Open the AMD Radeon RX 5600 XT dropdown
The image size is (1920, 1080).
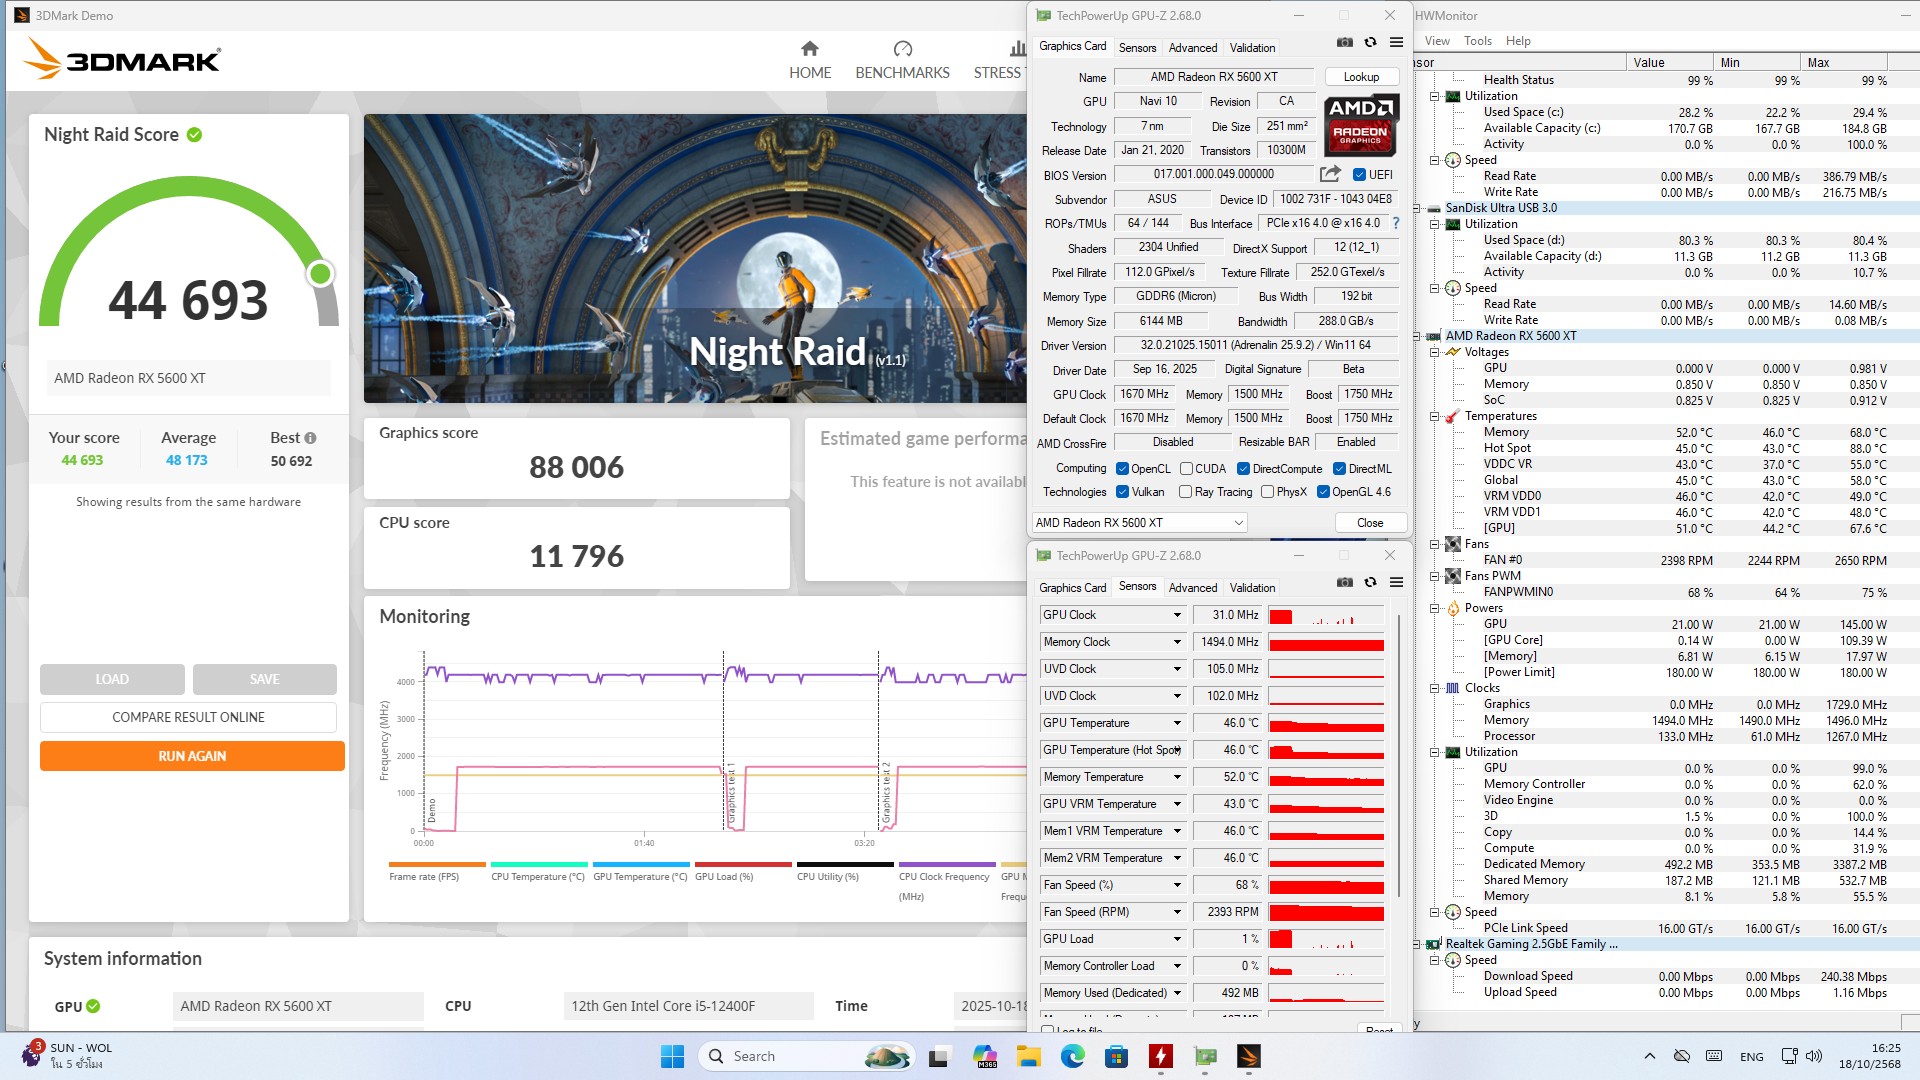(1140, 522)
